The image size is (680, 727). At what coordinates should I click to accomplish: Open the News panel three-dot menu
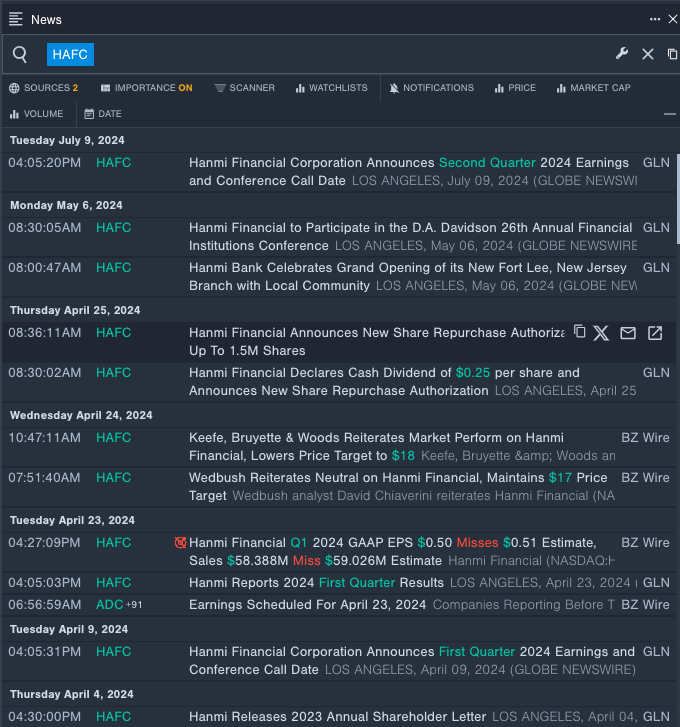[x=654, y=19]
